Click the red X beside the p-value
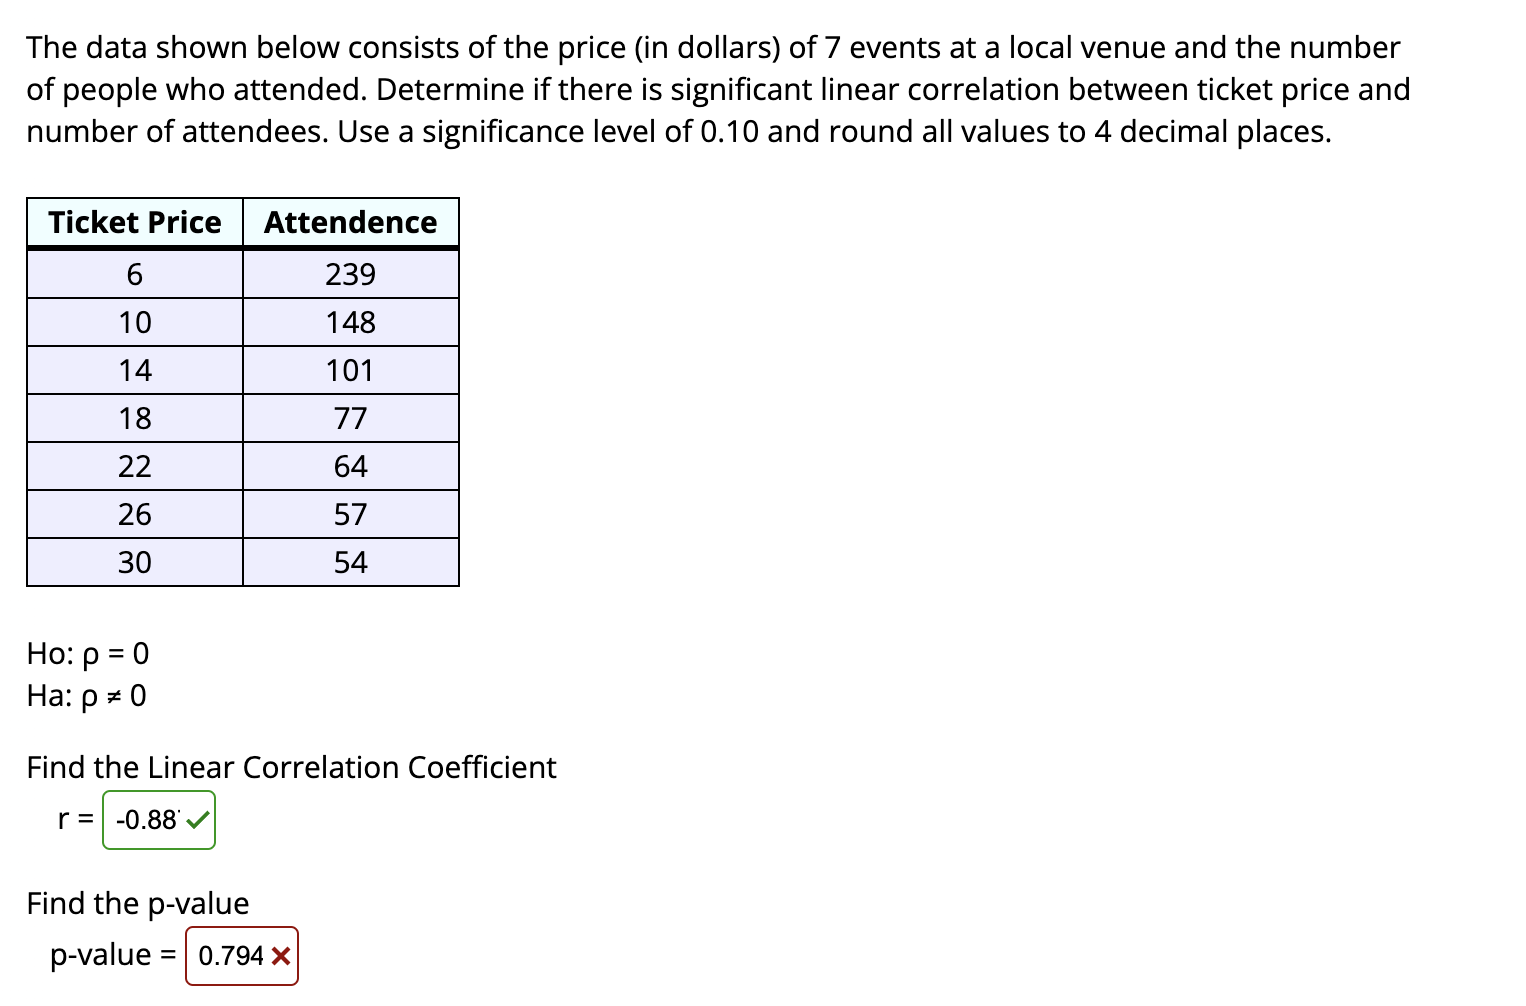Viewport: 1526px width, 1006px height. [x=283, y=956]
